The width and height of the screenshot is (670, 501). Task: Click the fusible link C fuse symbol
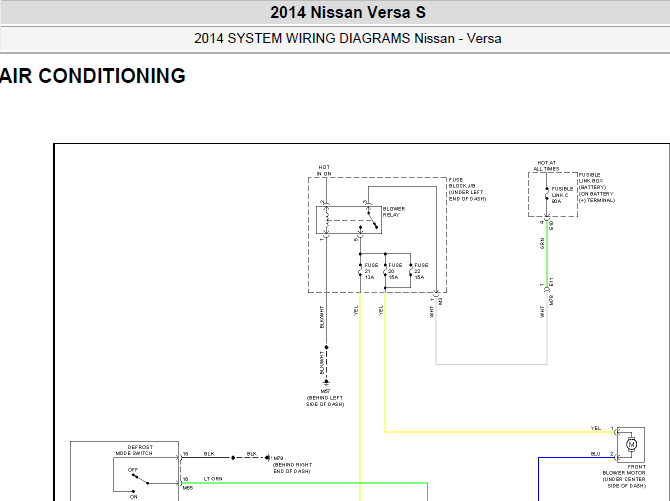(x=547, y=196)
